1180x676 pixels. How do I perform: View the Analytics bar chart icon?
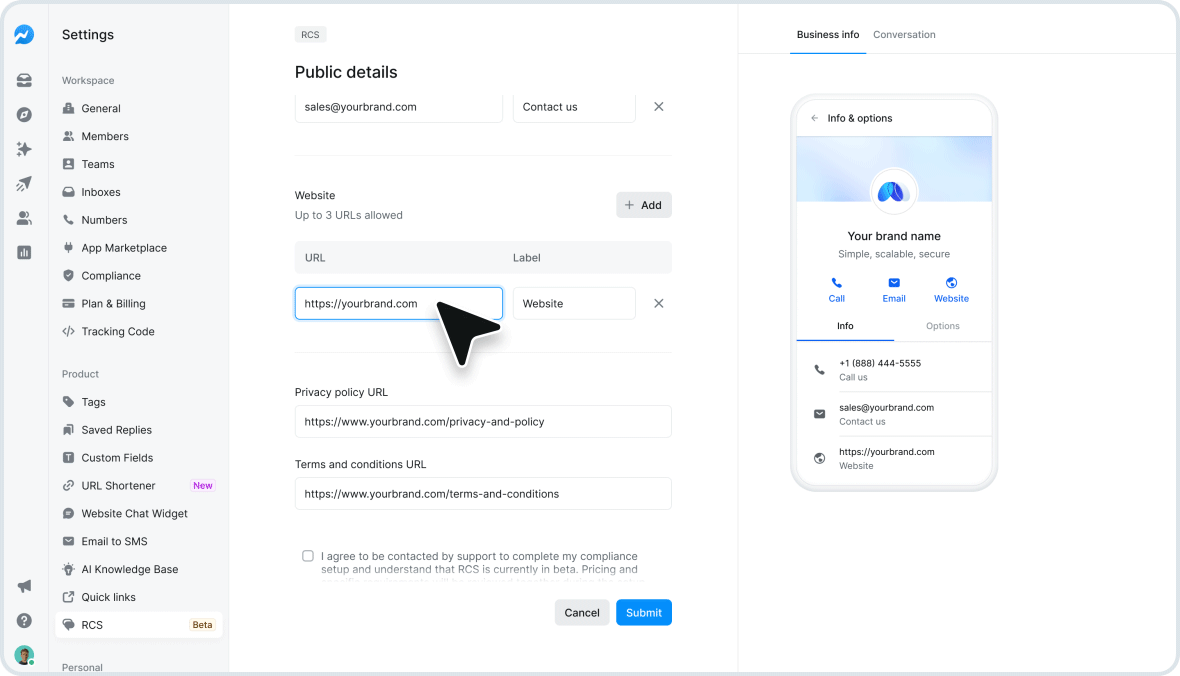pyautogui.click(x=24, y=252)
